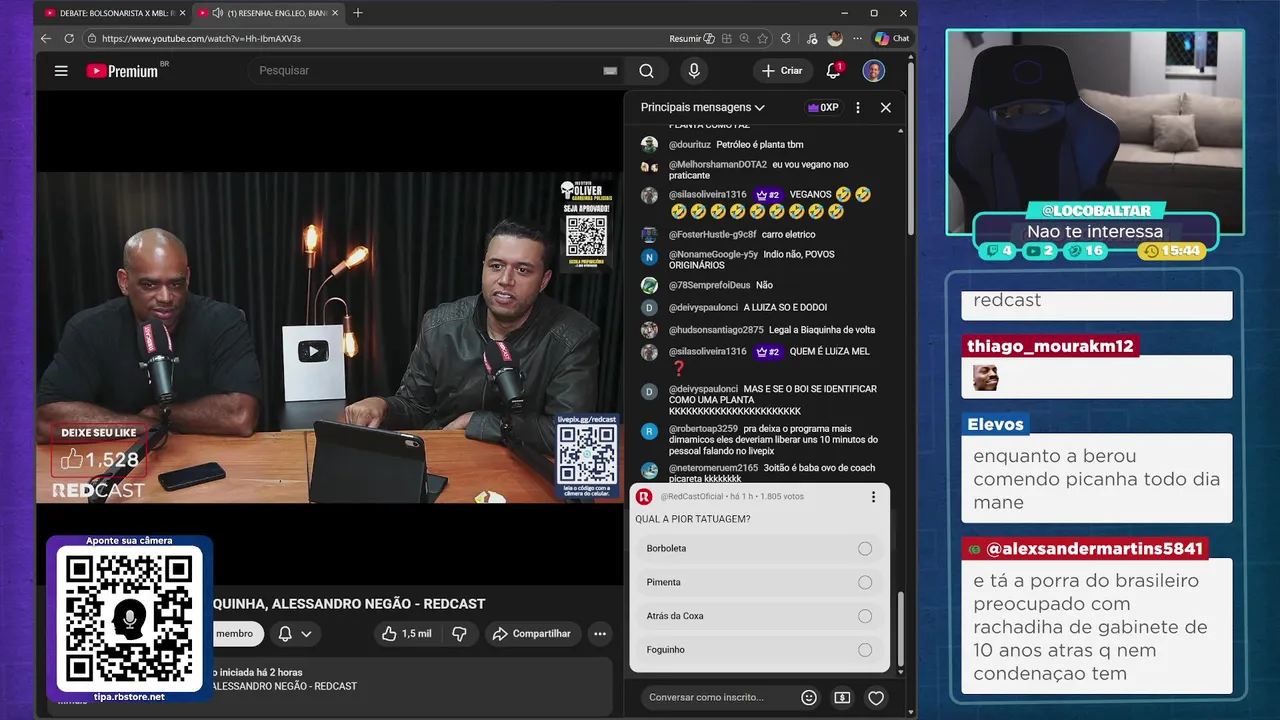Open browser extensions puzzle icon
Image resolution: width=1280 pixels, height=720 pixels.
click(786, 38)
